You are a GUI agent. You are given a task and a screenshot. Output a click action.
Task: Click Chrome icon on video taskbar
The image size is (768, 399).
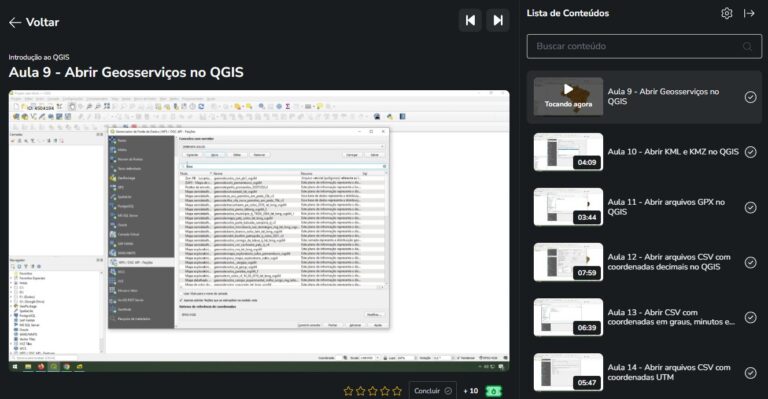66,366
